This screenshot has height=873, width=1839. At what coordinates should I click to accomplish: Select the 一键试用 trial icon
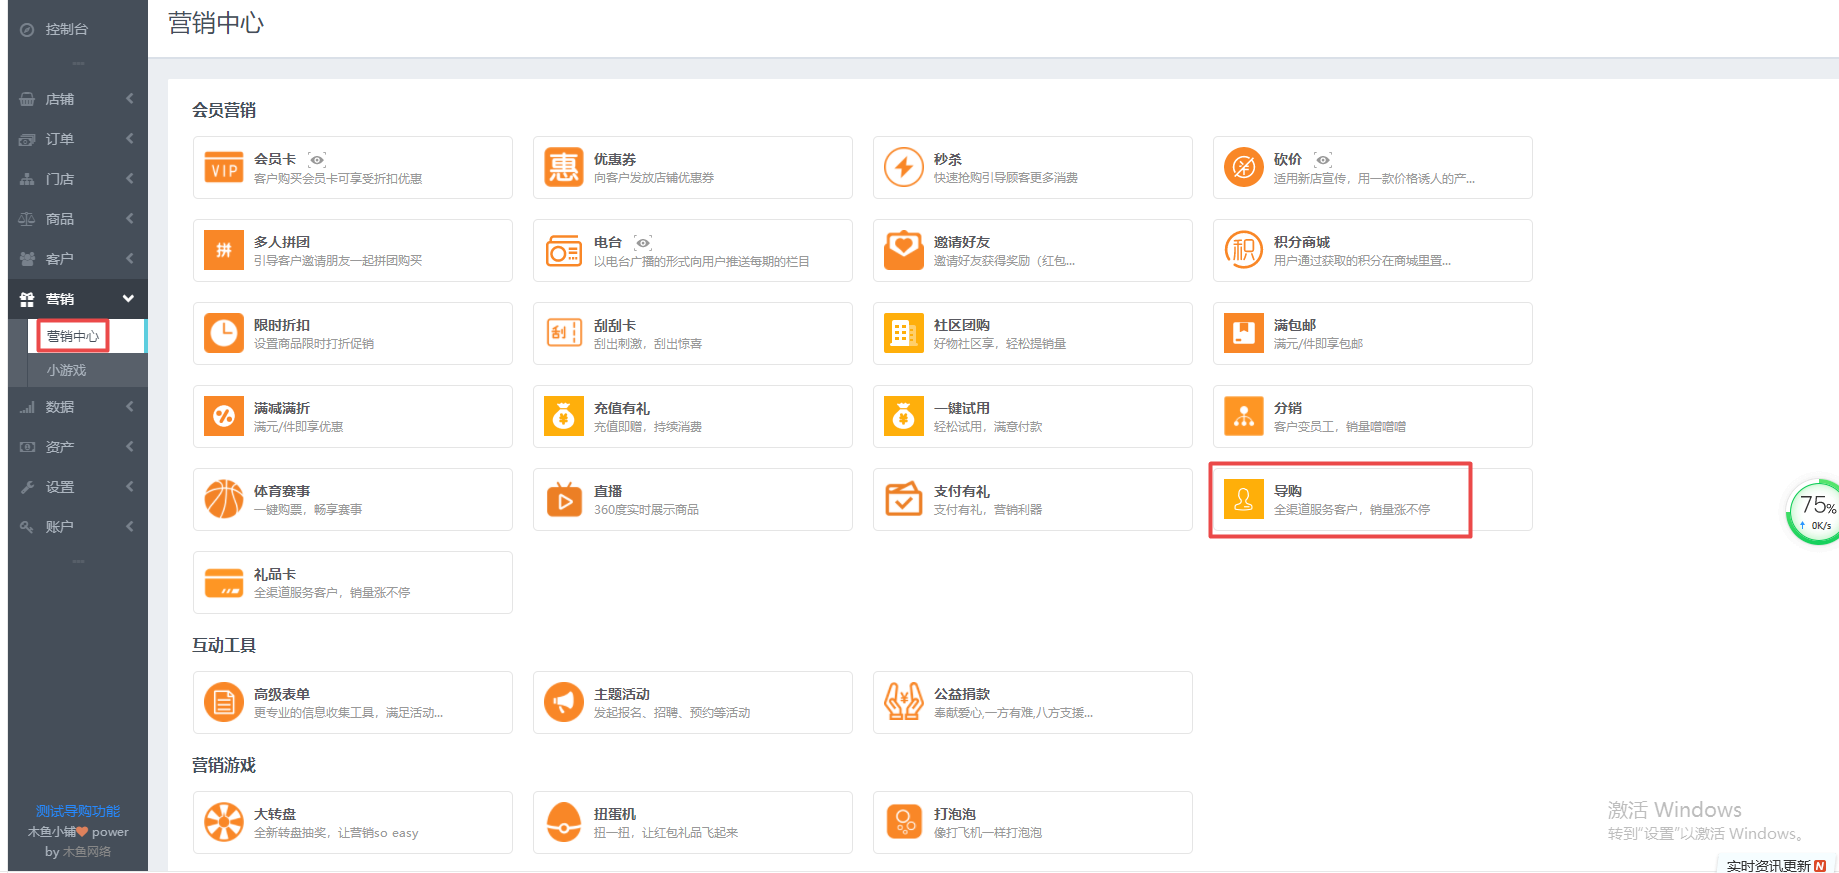click(904, 416)
